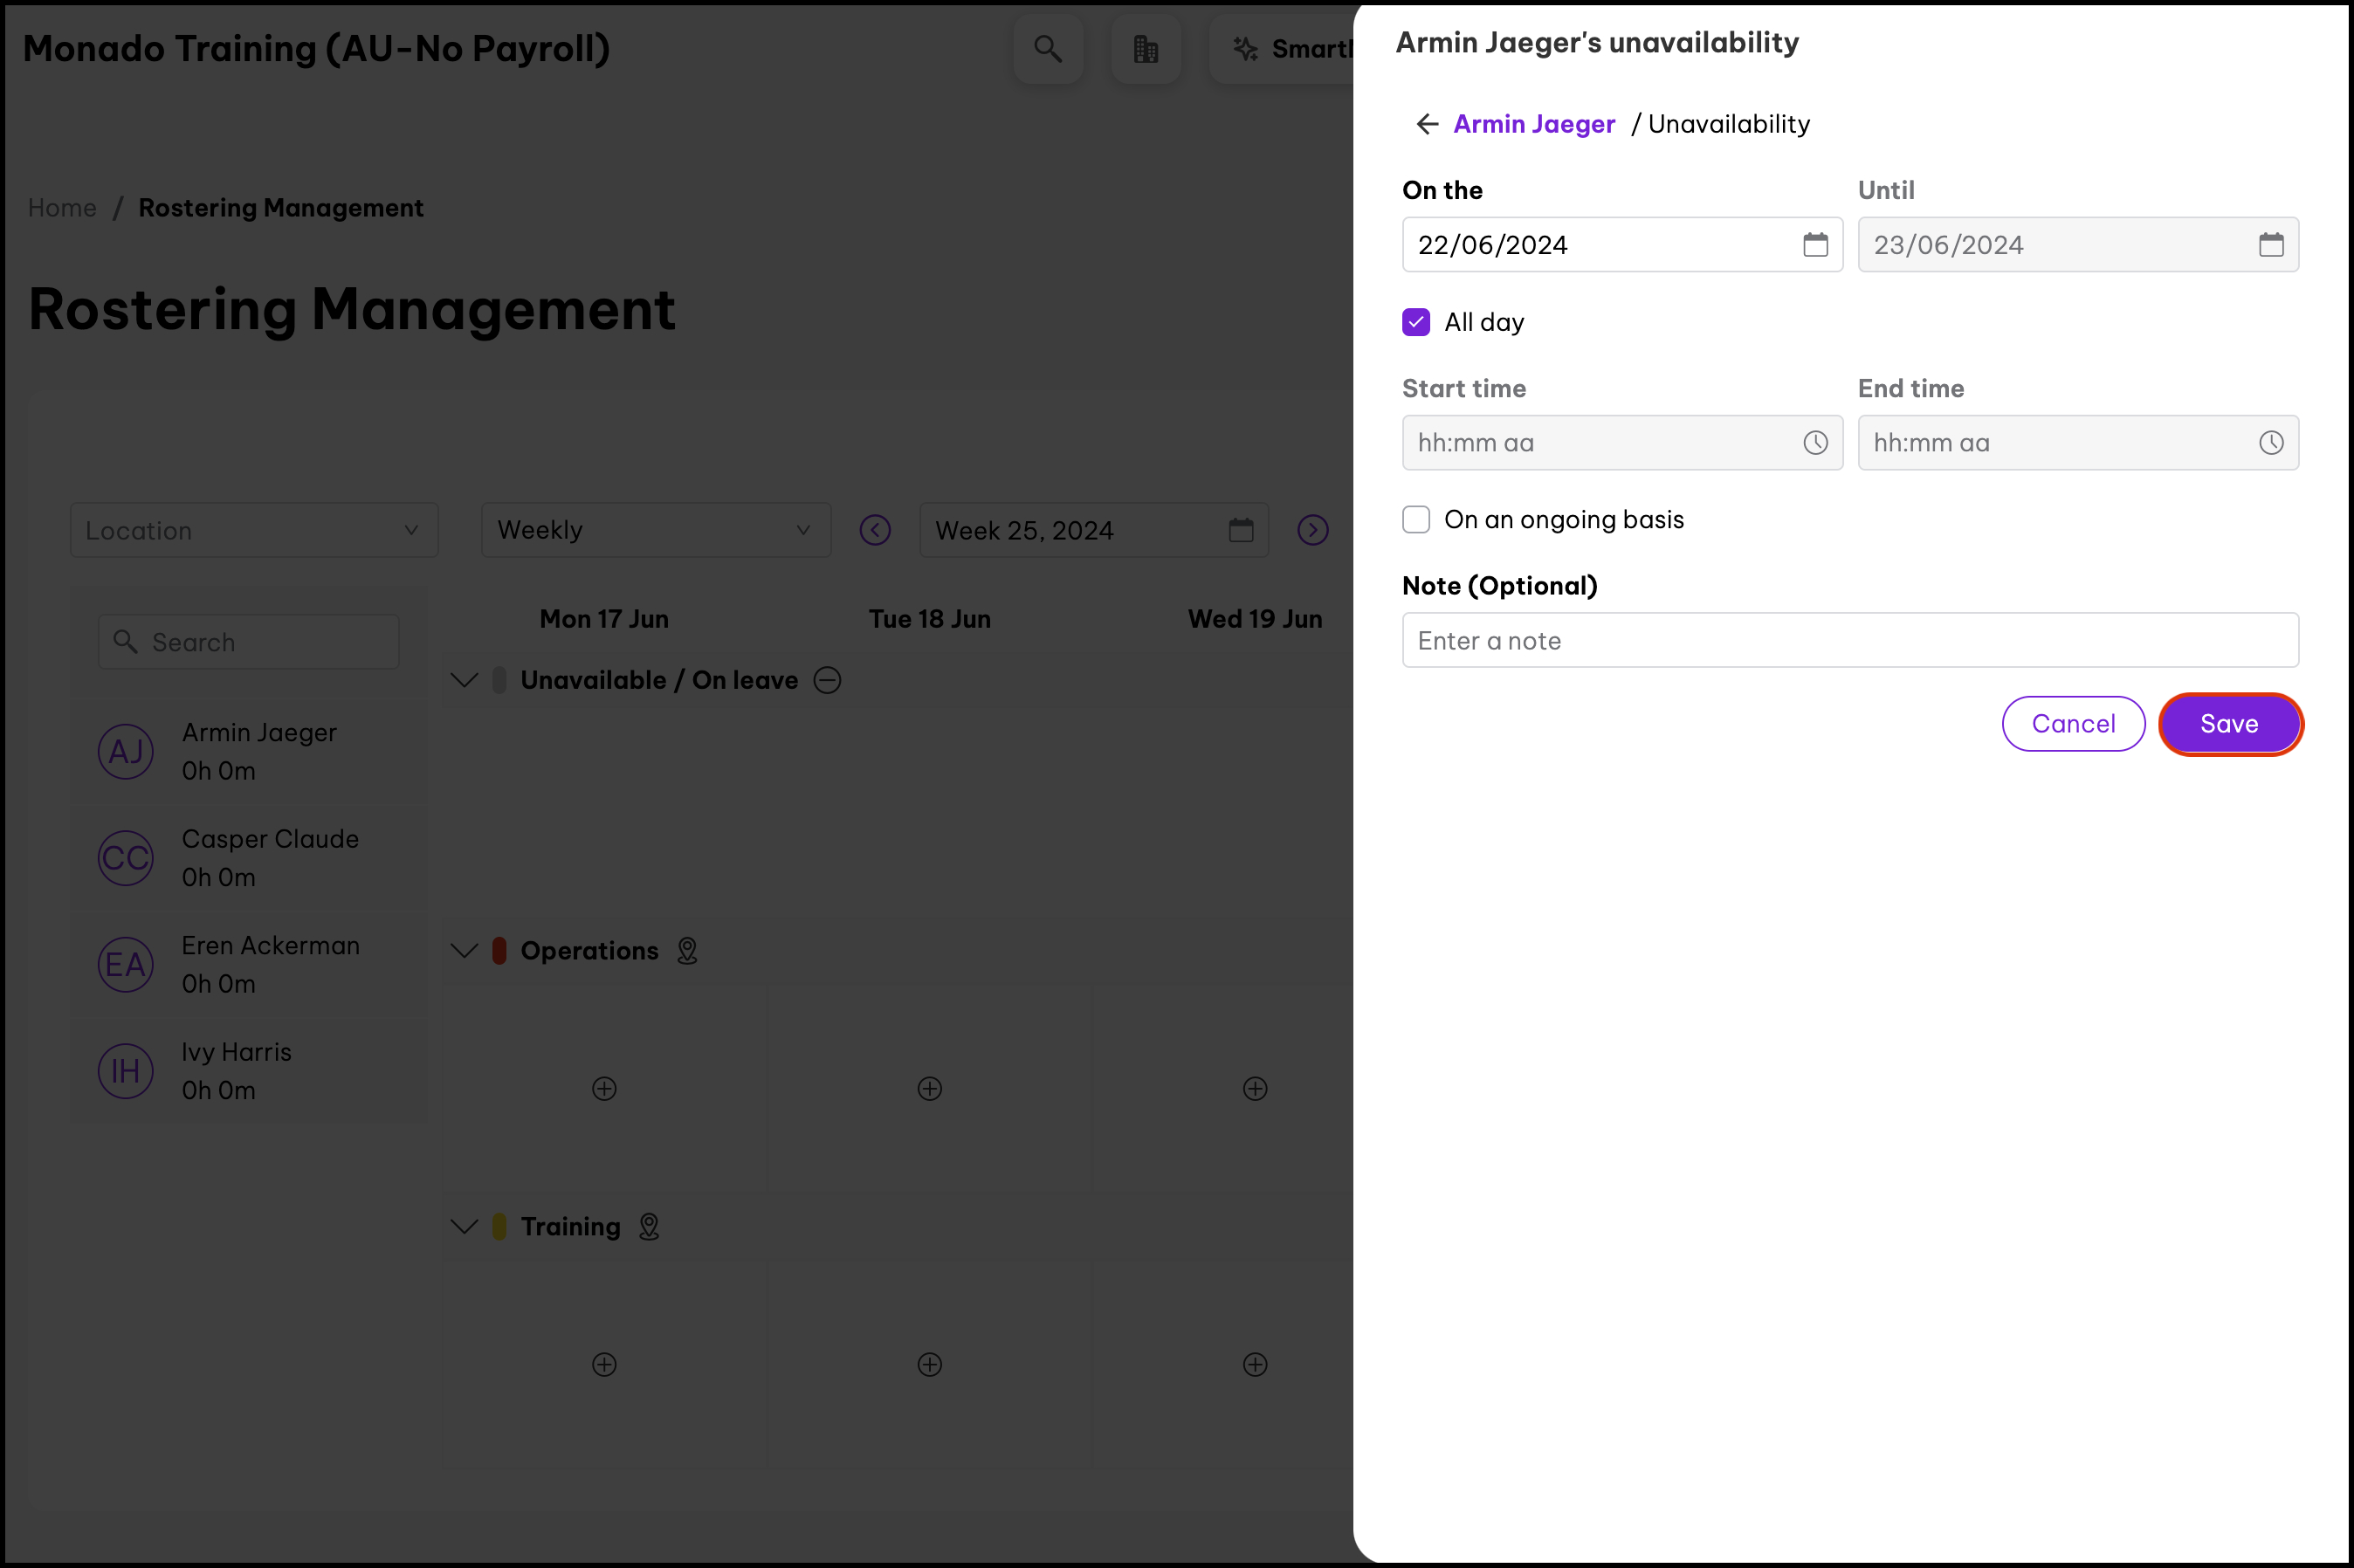Open the On the date calendar icon

coord(1815,245)
